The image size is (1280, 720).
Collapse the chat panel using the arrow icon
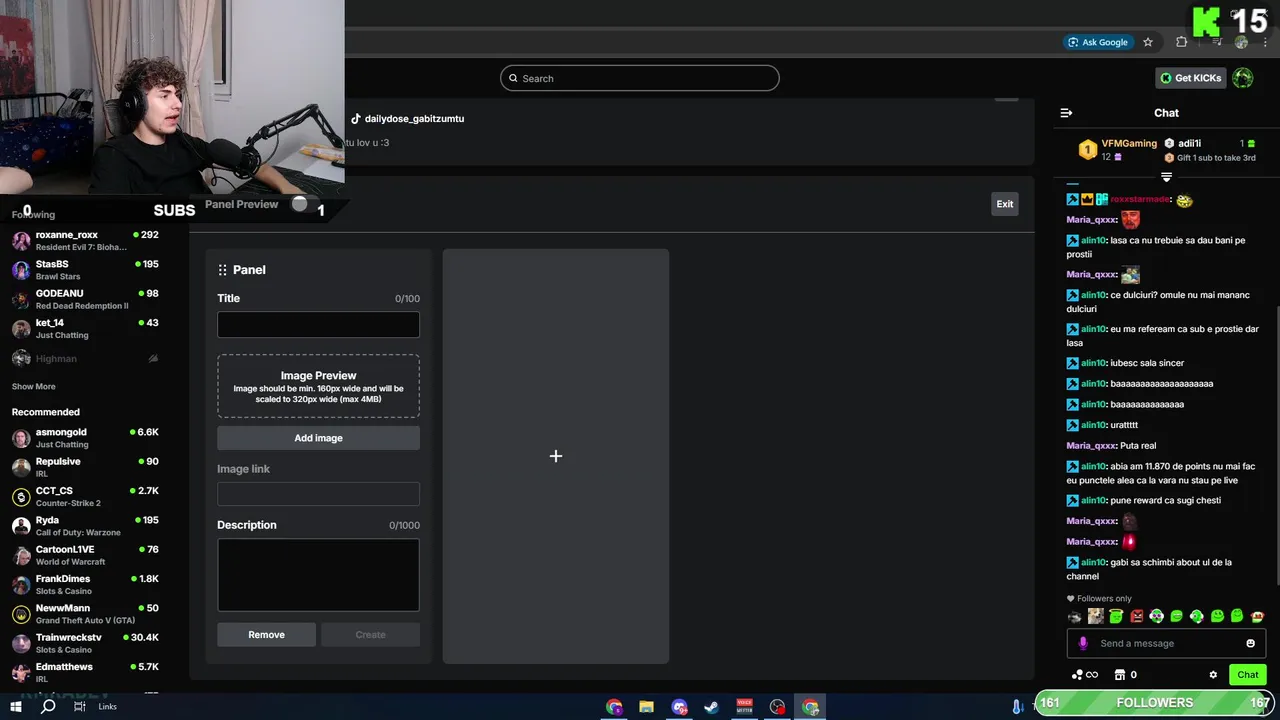point(1066,113)
